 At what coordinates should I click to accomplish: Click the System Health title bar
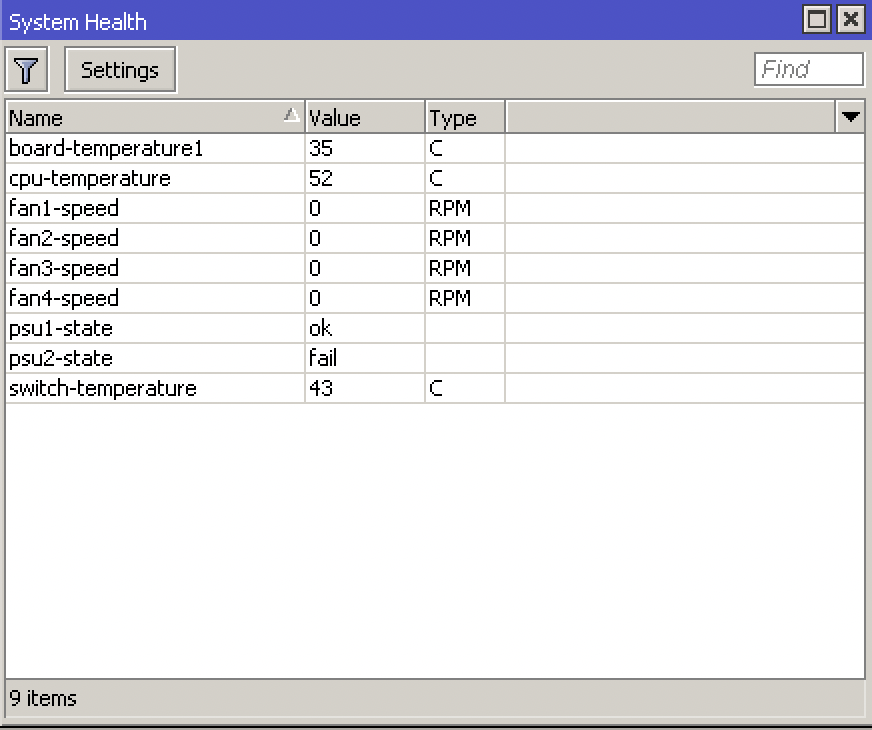[400, 20]
